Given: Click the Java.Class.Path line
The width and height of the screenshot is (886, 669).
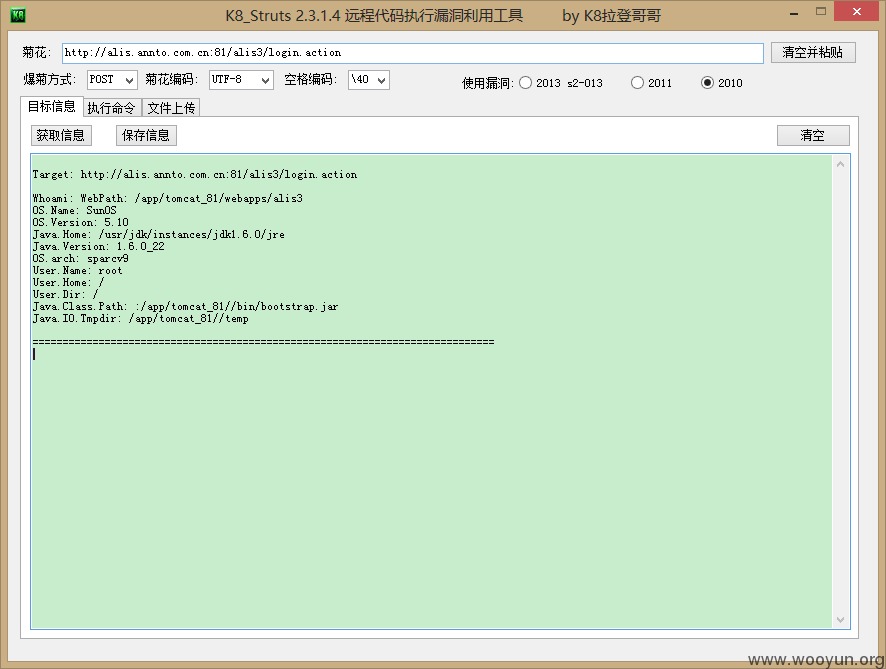Looking at the screenshot, I should point(185,306).
